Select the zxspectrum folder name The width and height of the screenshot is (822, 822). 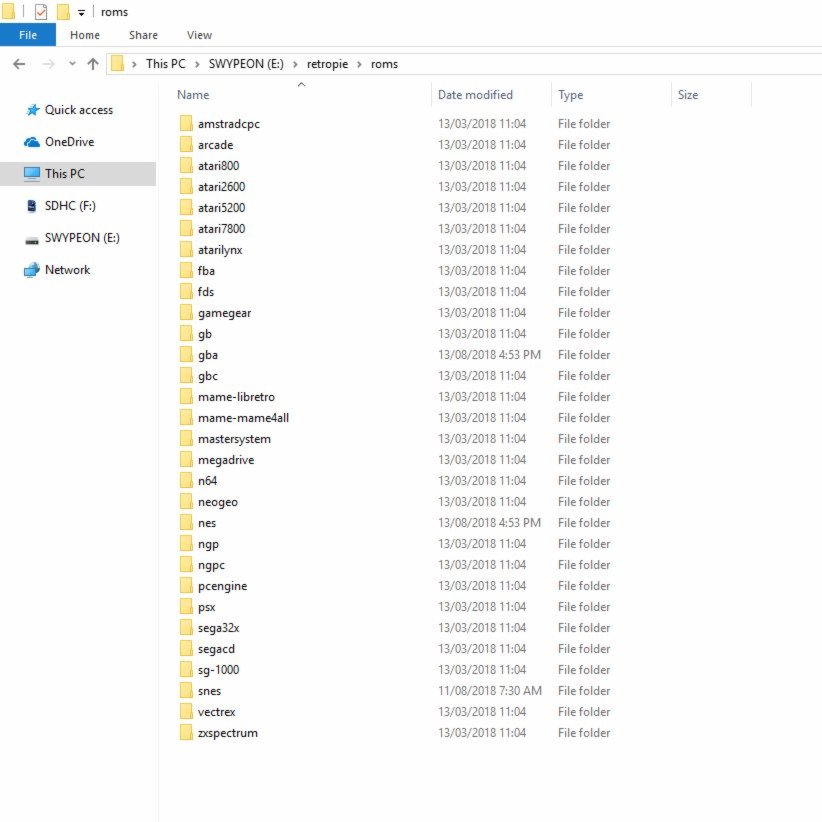click(x=228, y=733)
